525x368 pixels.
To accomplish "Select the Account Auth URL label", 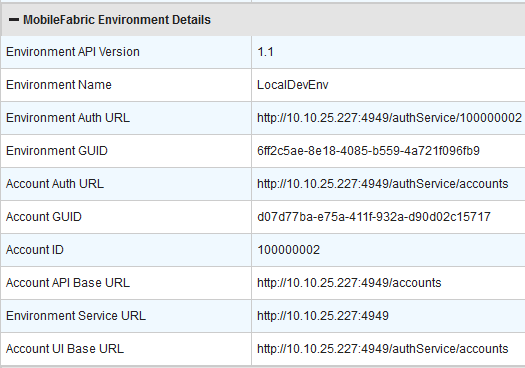I will coord(55,184).
